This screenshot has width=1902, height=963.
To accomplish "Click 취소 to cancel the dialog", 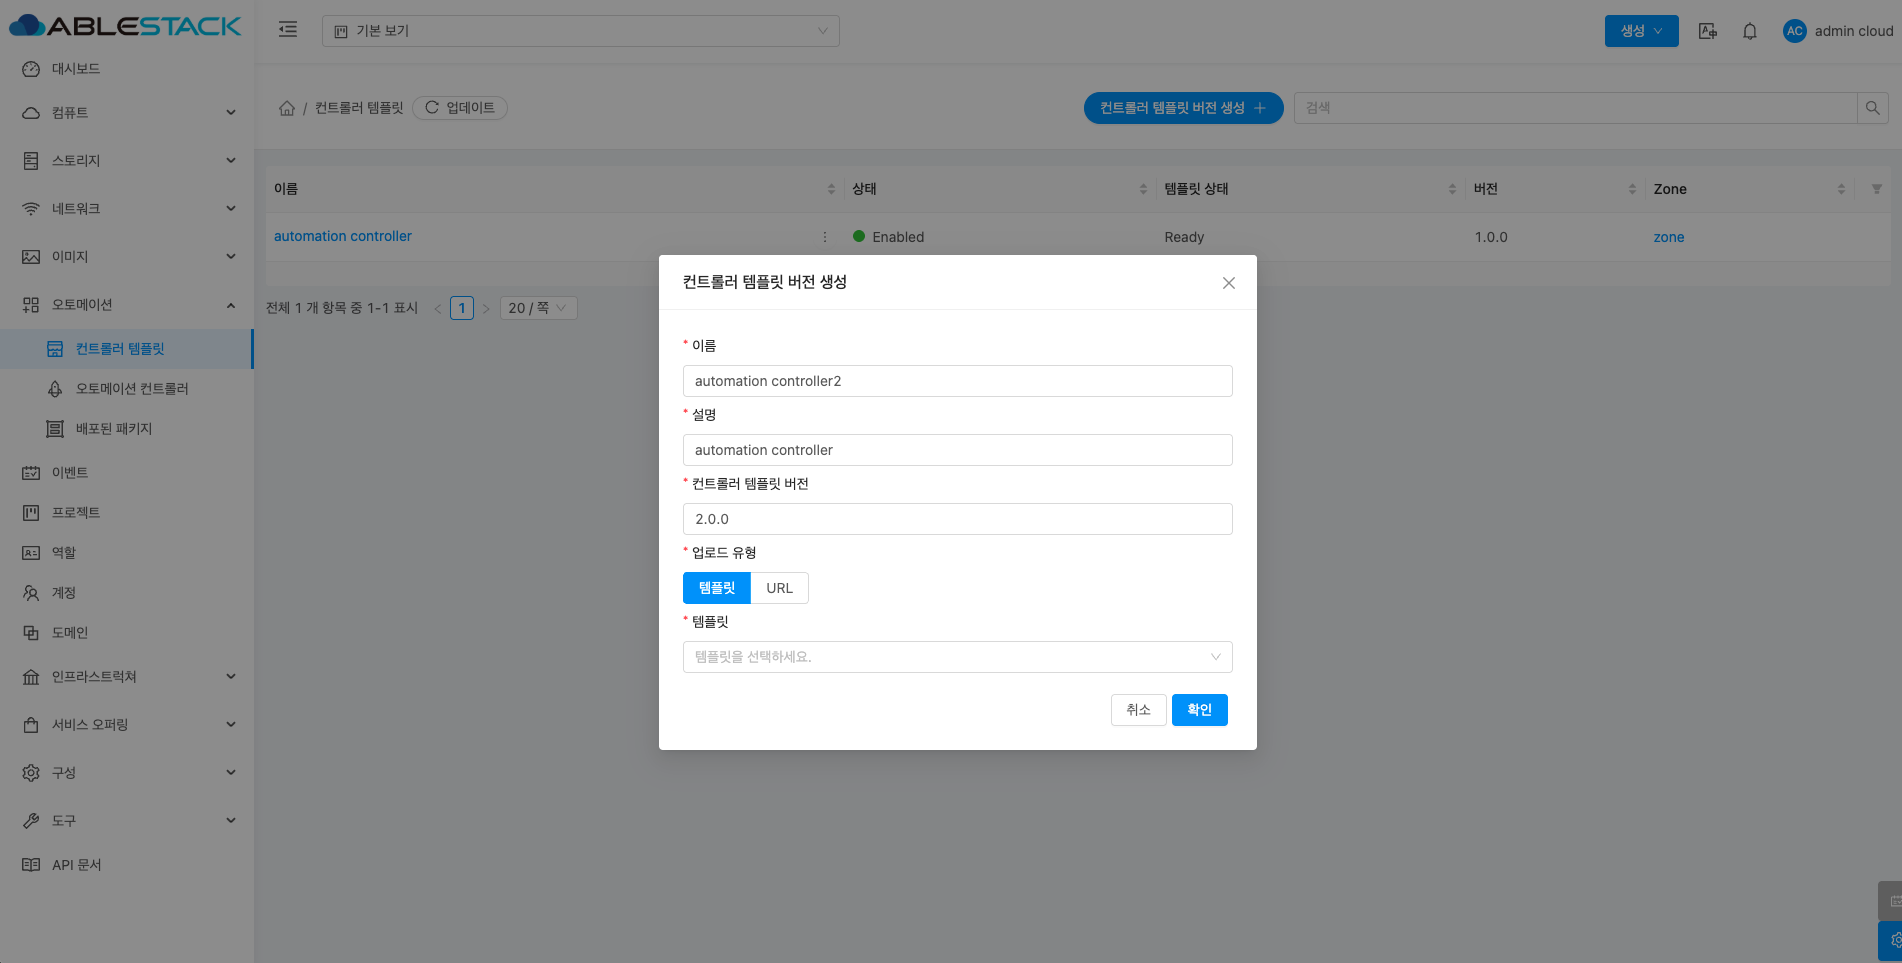I will click(x=1139, y=710).
